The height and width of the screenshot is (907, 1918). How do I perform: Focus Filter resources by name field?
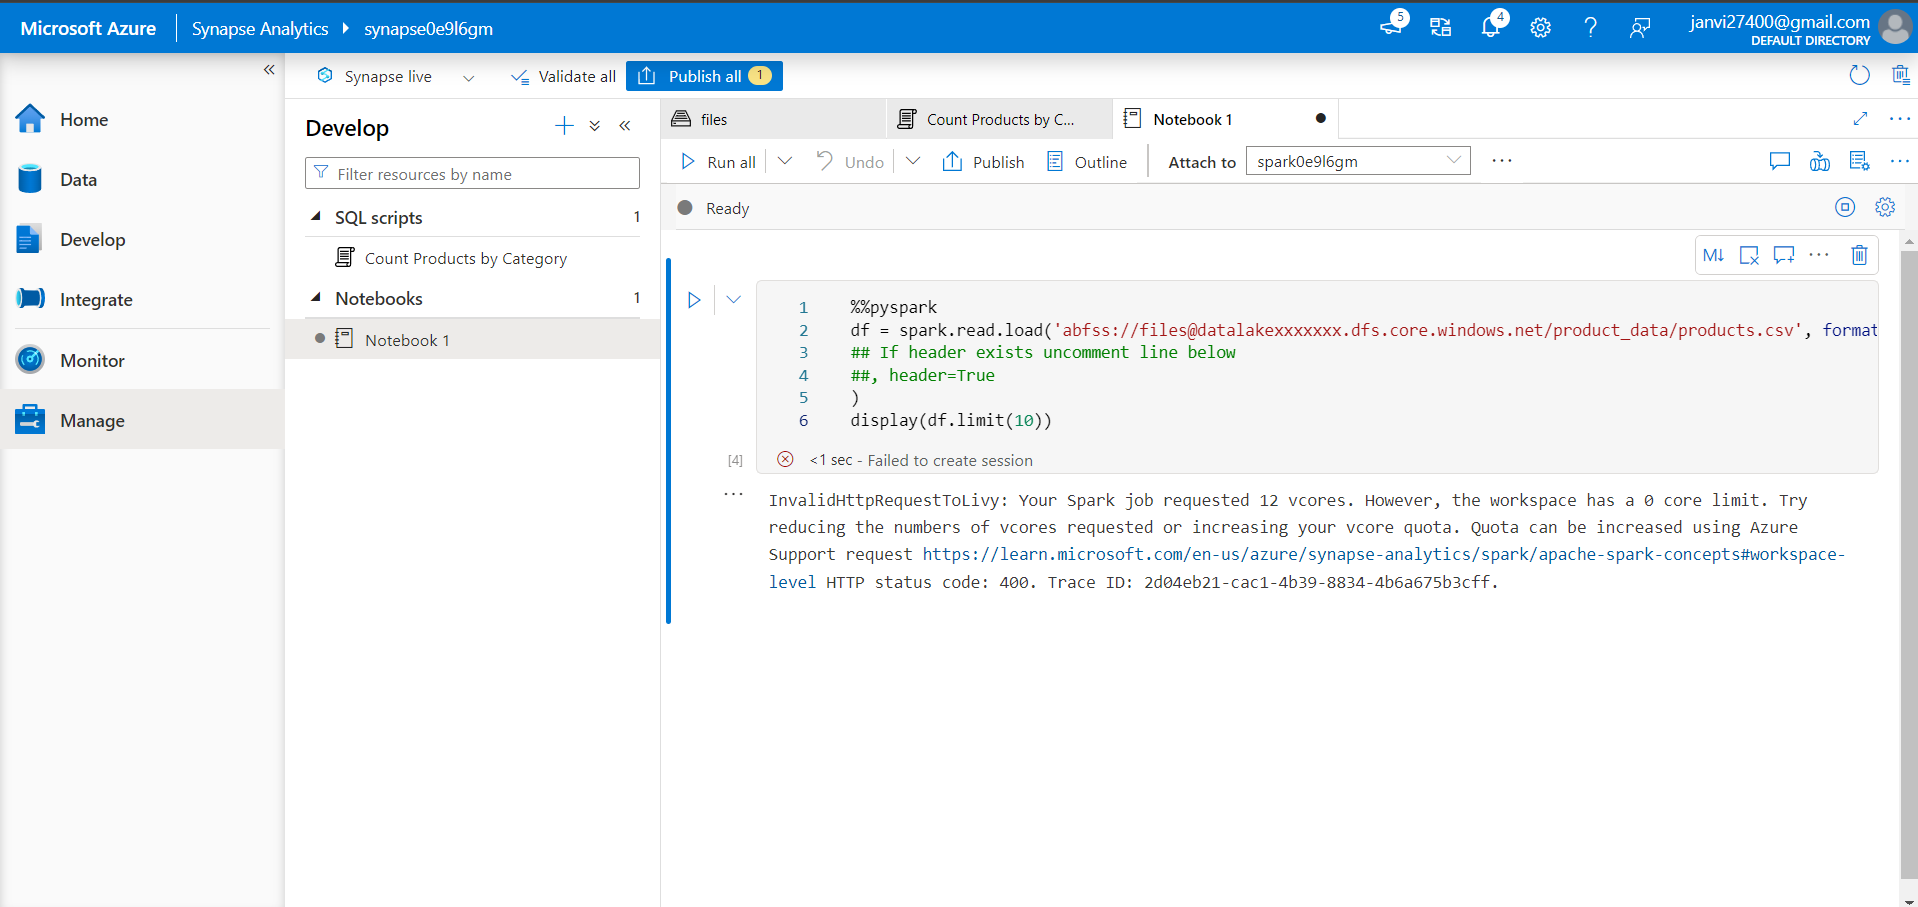472,173
